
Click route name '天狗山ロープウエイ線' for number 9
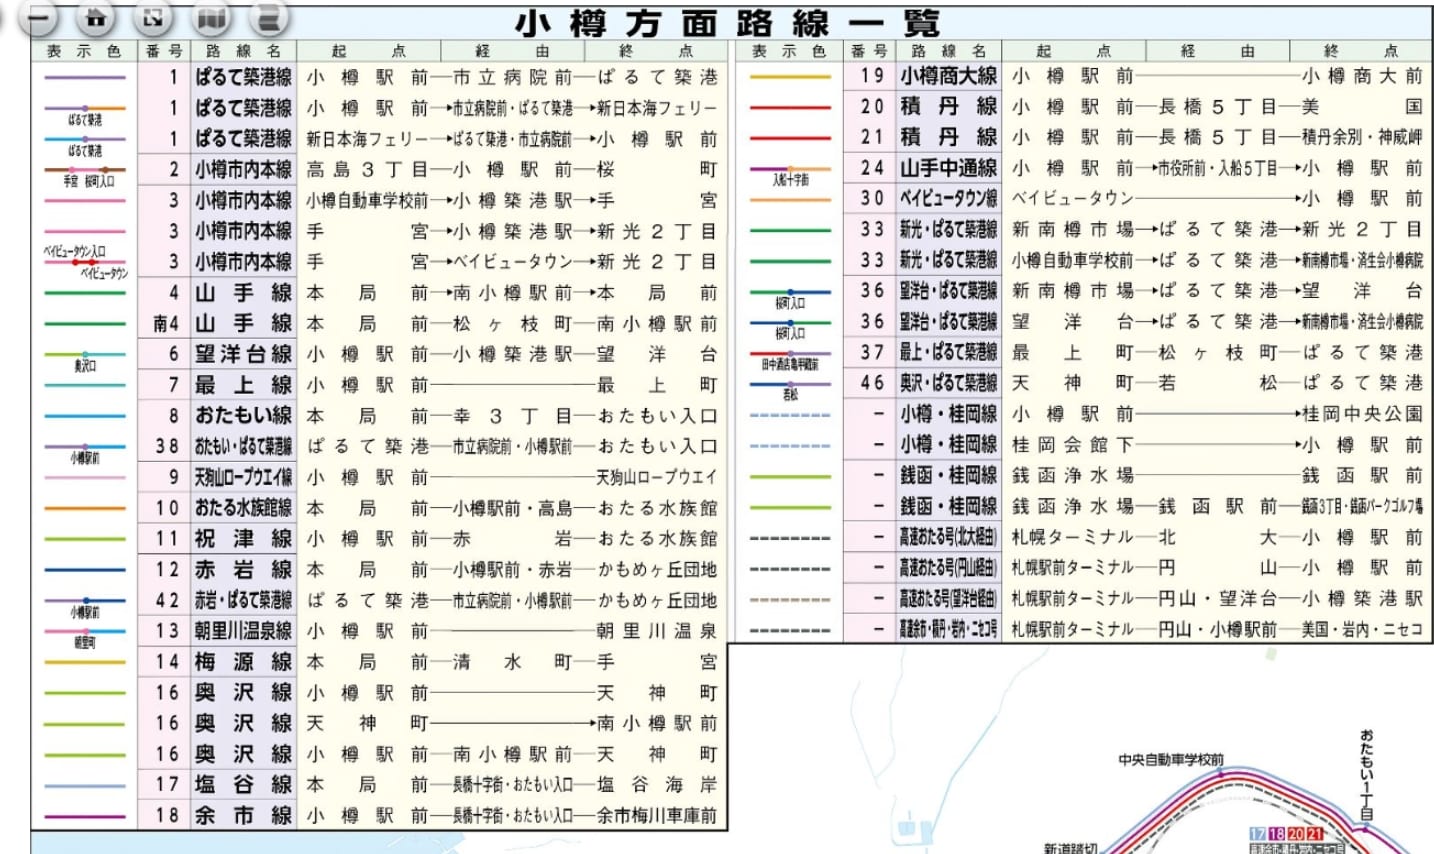[243, 477]
